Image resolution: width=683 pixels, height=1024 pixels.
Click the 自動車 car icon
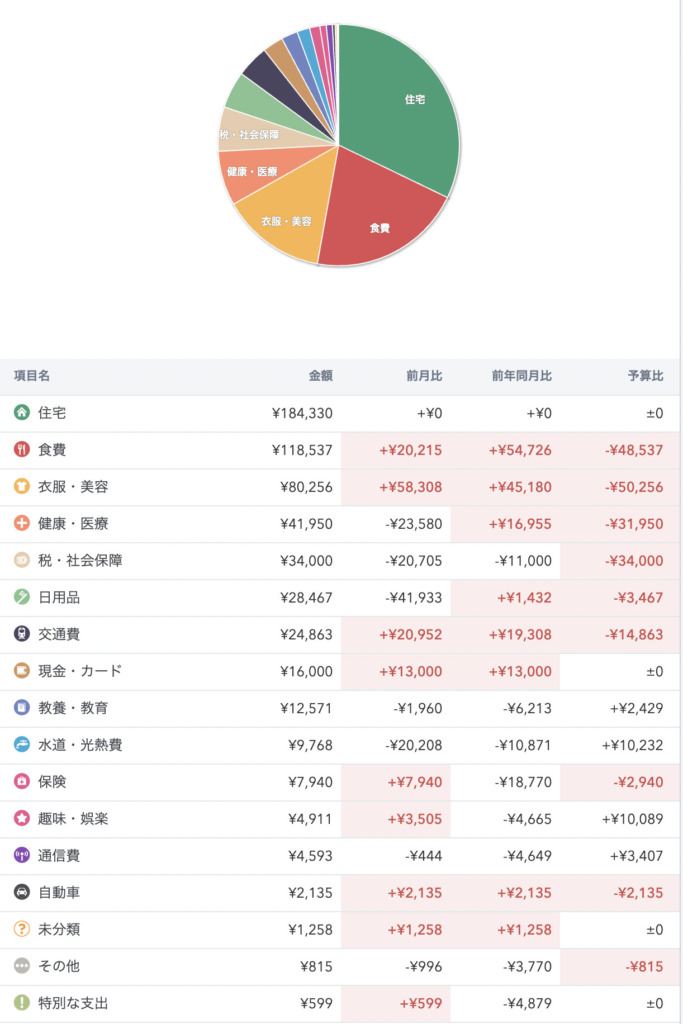pyautogui.click(x=22, y=893)
